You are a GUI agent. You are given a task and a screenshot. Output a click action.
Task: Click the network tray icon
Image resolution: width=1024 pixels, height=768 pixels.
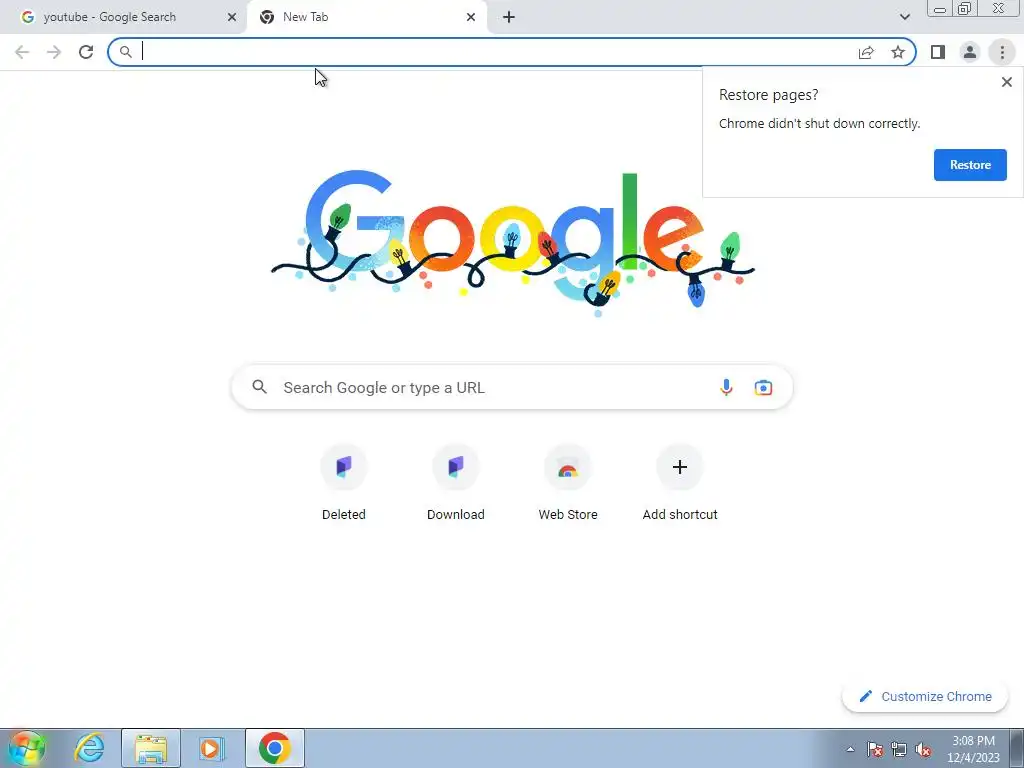[x=899, y=750]
